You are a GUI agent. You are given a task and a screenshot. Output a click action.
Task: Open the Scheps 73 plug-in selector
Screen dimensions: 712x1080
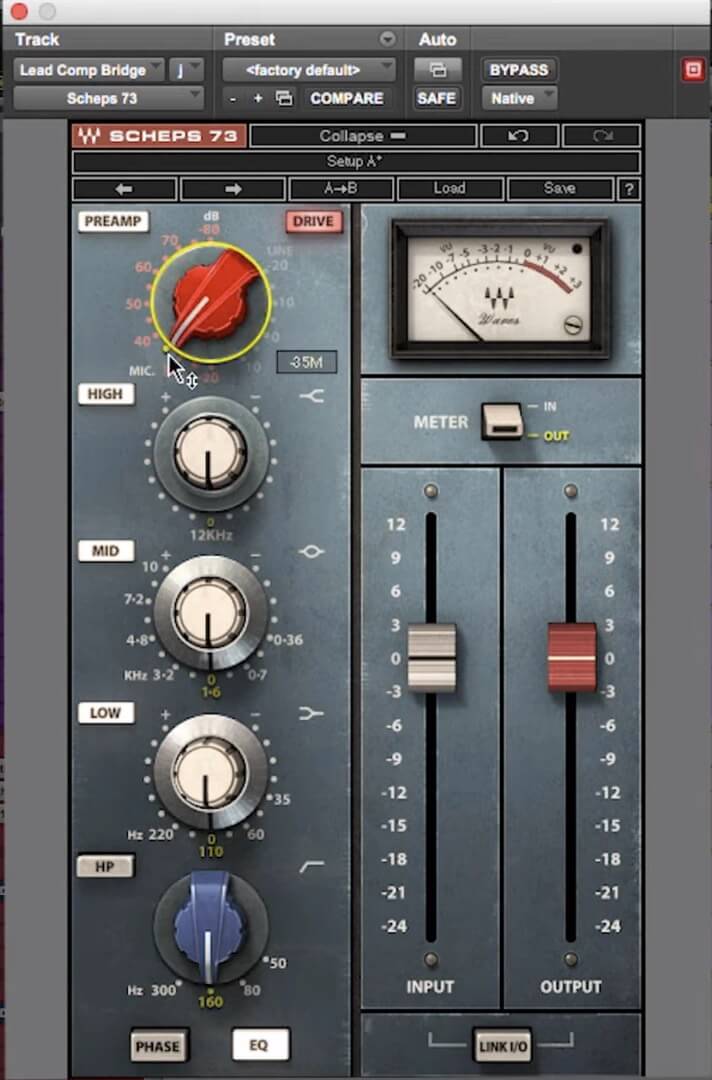coord(108,98)
